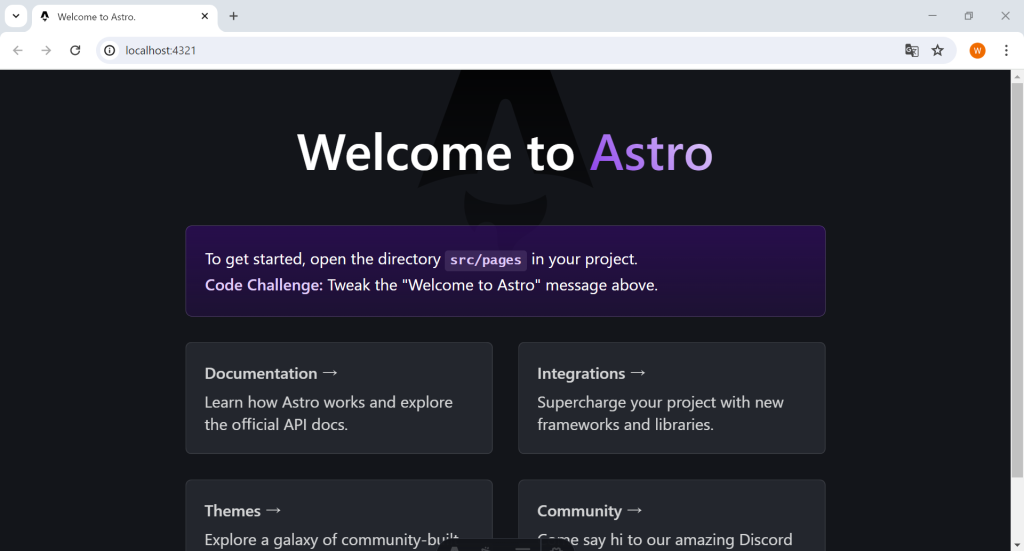Open the Documentation card link
The height and width of the screenshot is (551, 1024).
click(339, 398)
